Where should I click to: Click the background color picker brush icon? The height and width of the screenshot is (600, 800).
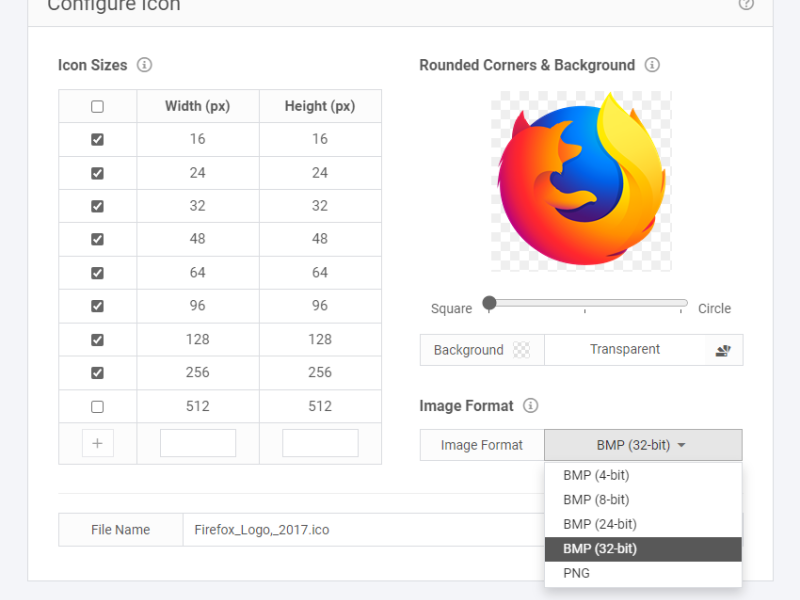tap(723, 351)
